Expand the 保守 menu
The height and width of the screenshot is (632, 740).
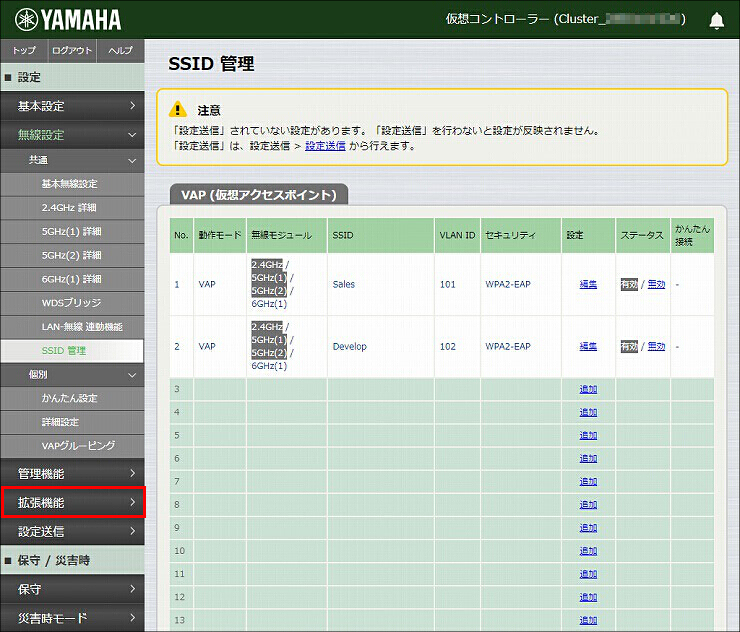pos(72,589)
